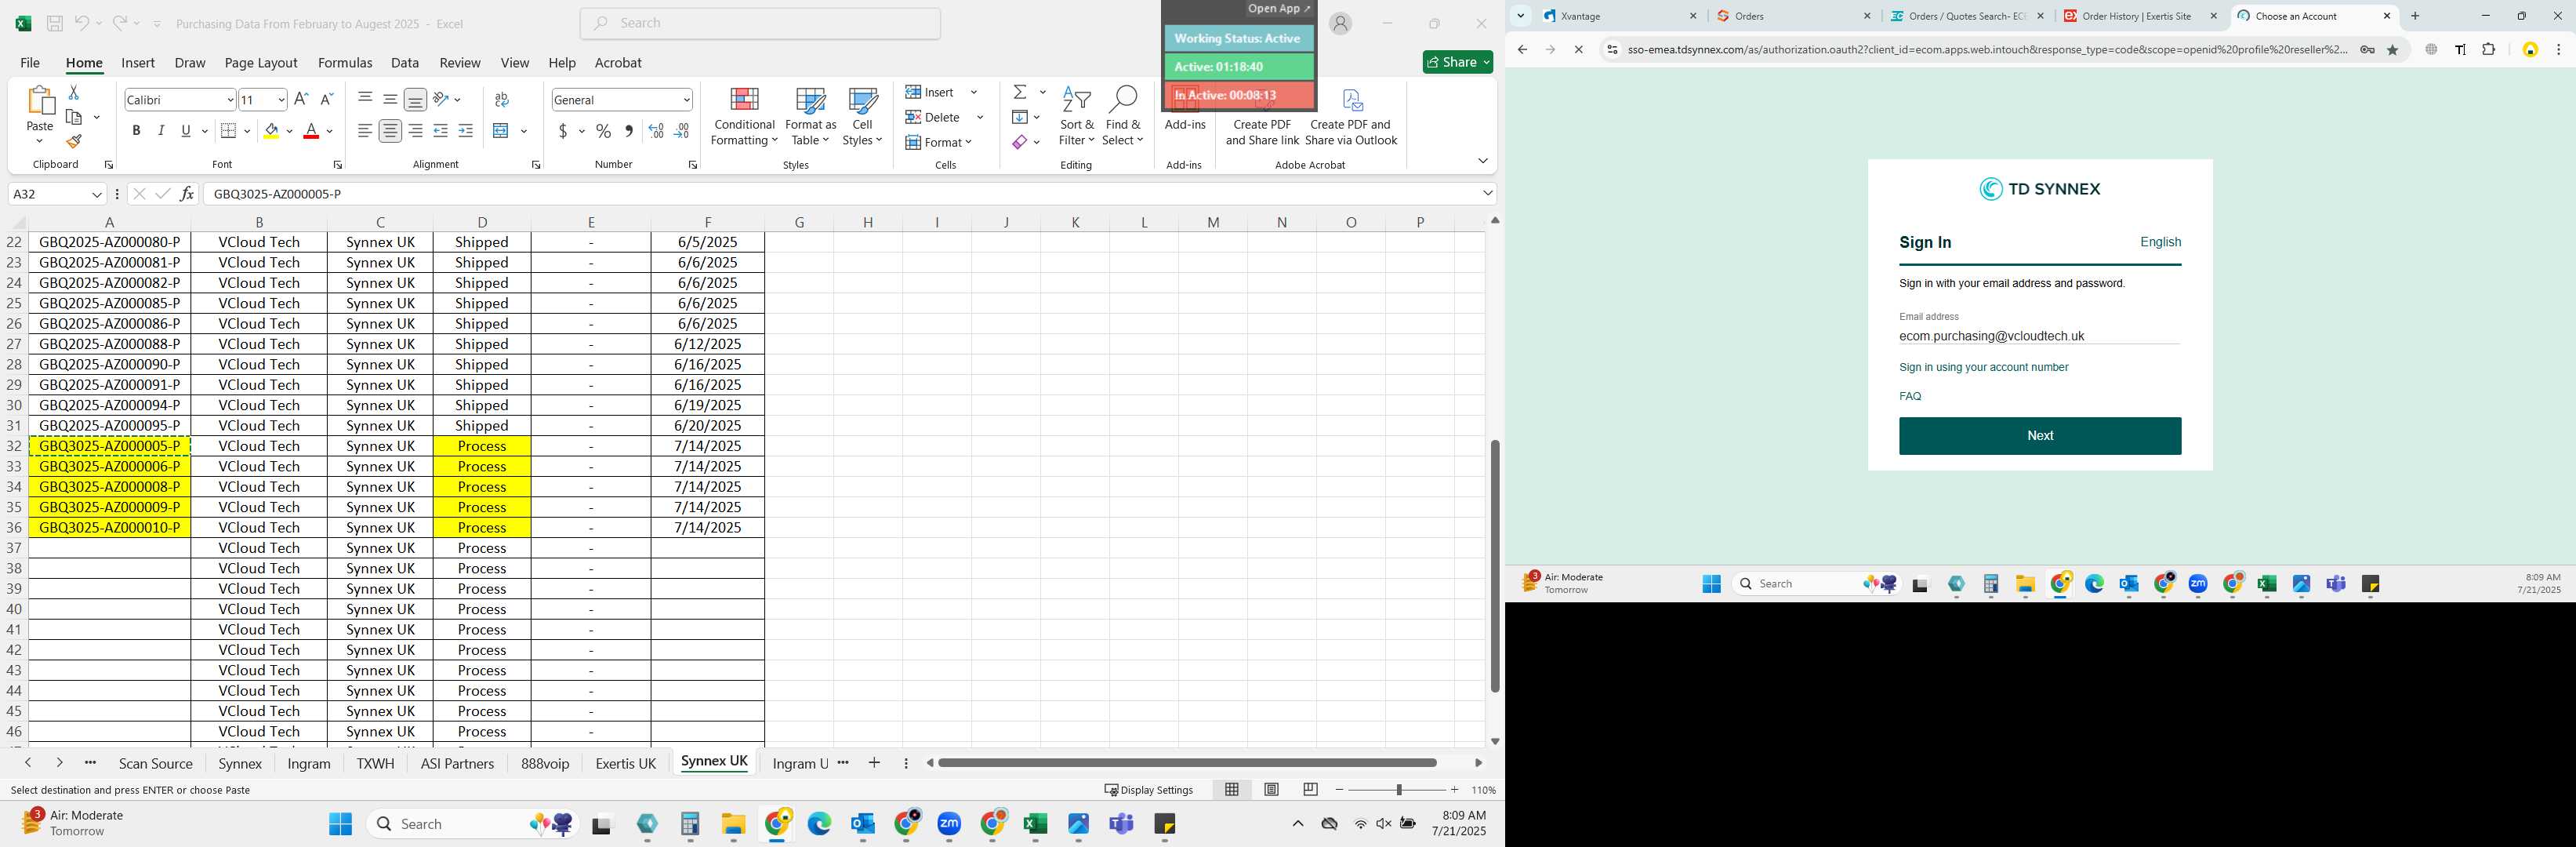Switch to Page Layout view in the status bar

1271,790
